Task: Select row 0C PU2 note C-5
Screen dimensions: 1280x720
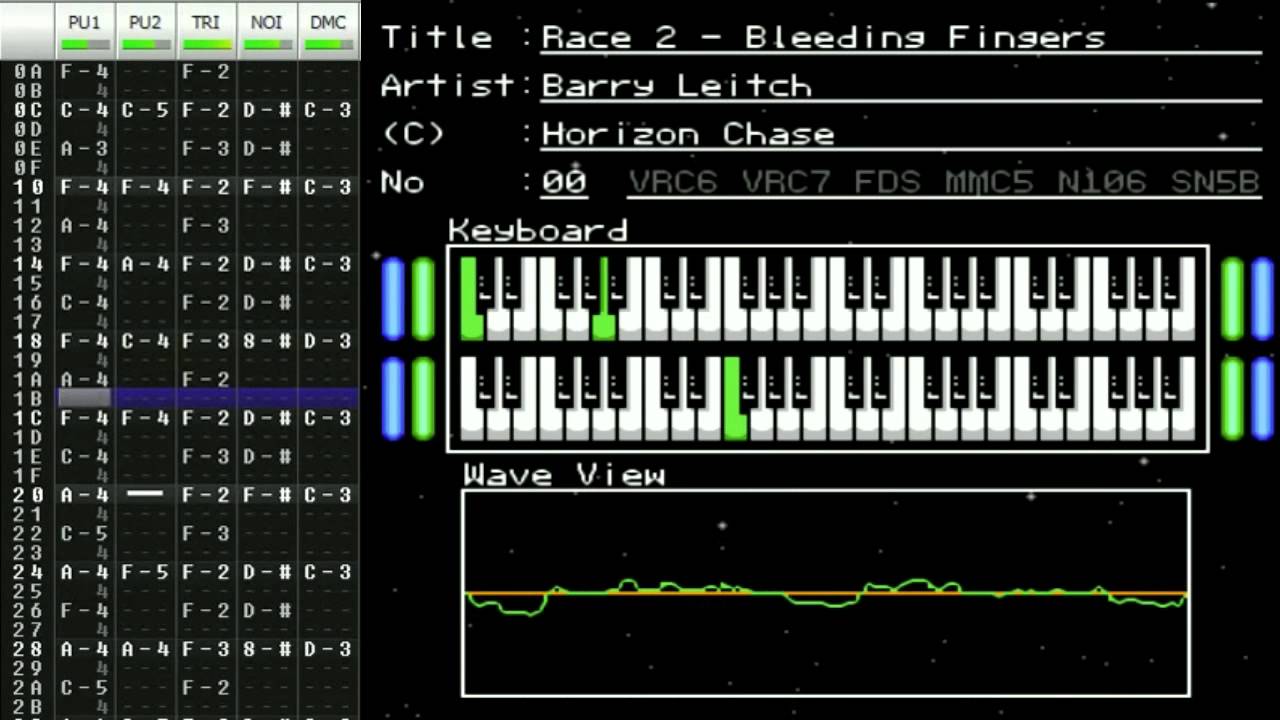Action: click(145, 110)
